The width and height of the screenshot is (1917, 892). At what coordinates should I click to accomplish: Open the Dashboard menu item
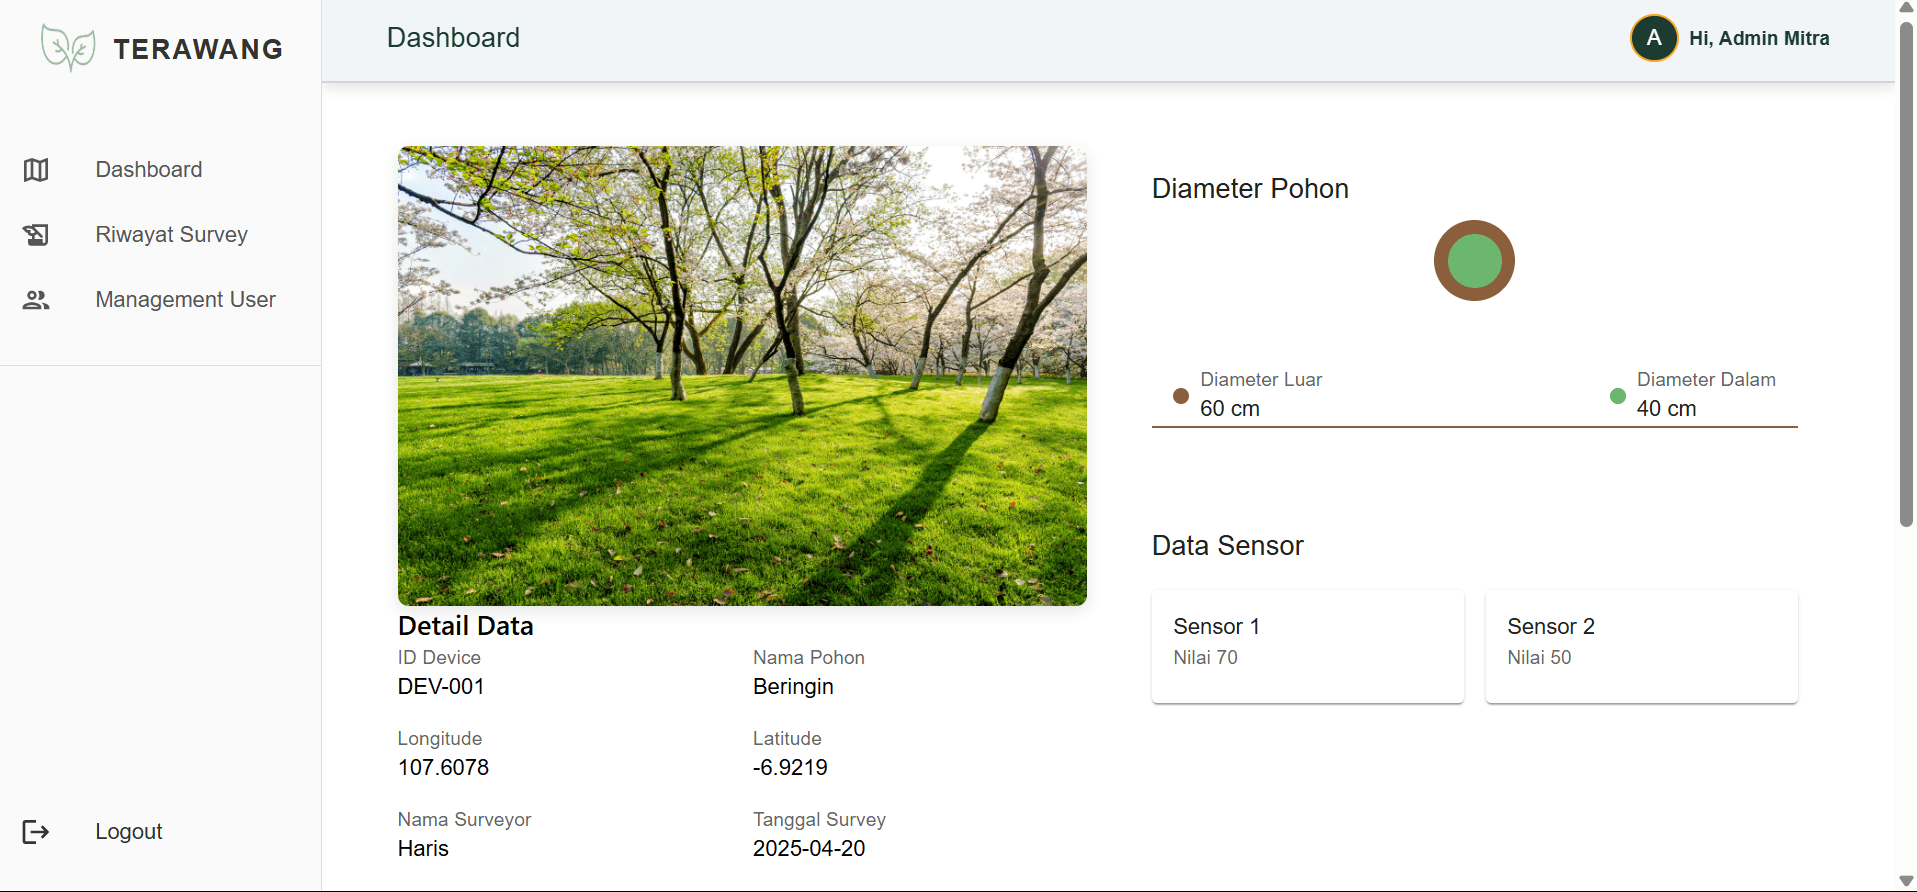[x=149, y=170]
